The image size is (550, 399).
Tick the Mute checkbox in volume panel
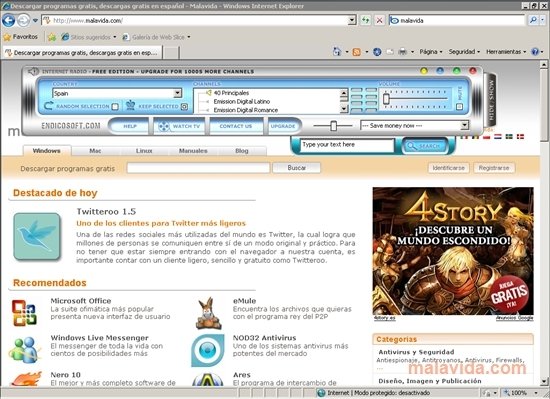pyautogui.click(x=460, y=106)
